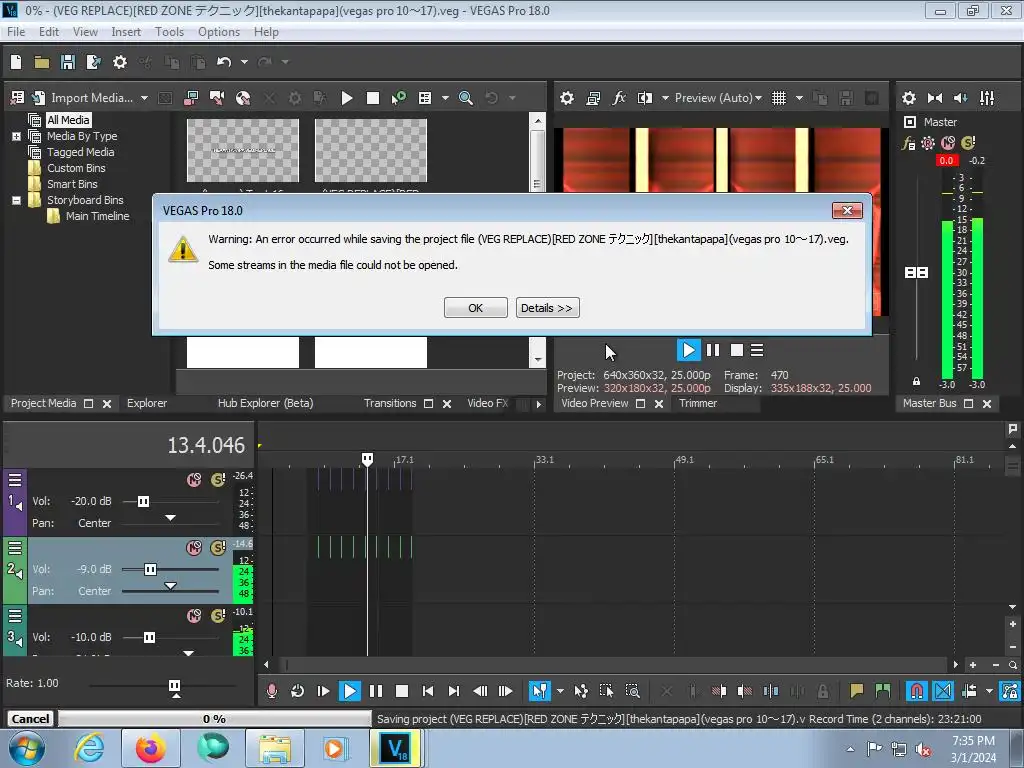Screen dimensions: 1024x768
Task: Toggle Mute on audio track 1
Action: coord(195,480)
